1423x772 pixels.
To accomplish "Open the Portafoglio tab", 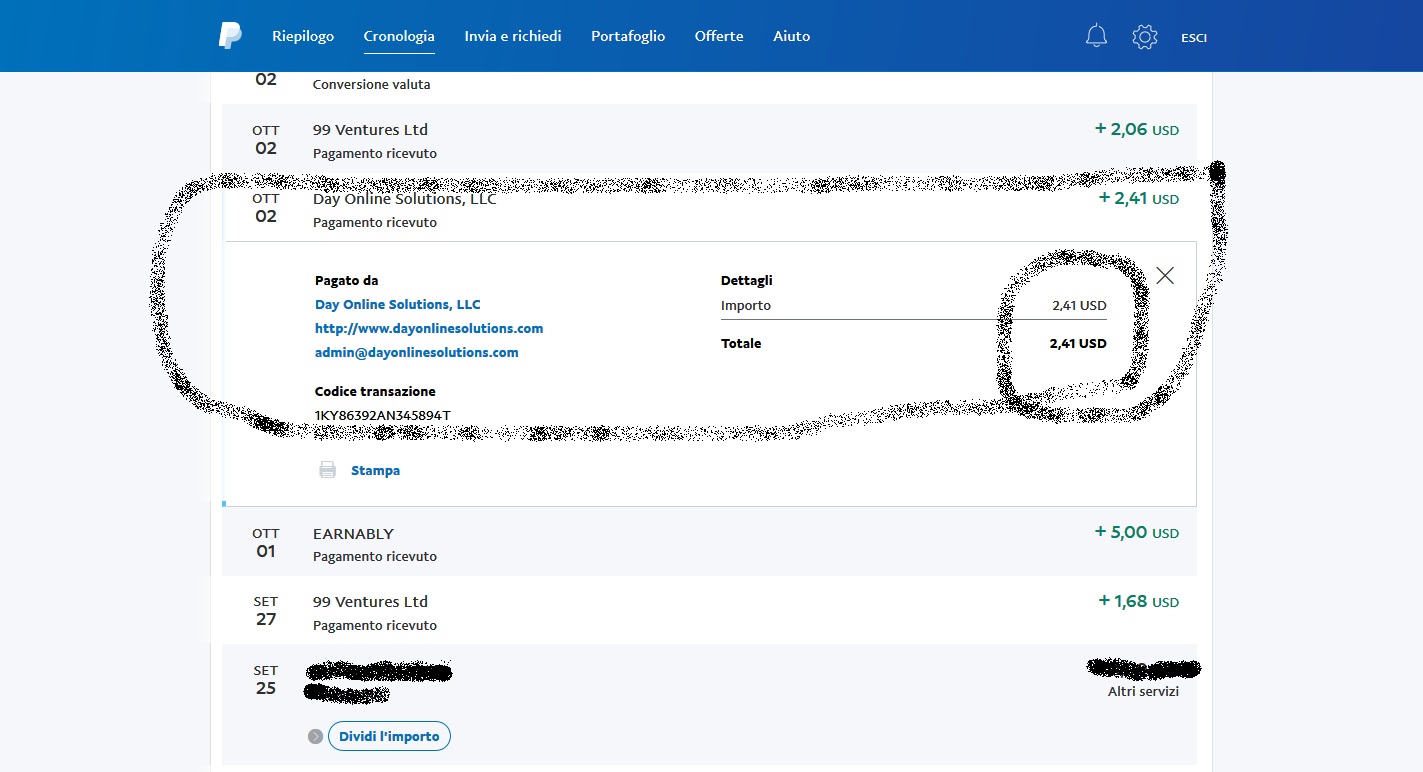I will click(x=628, y=36).
